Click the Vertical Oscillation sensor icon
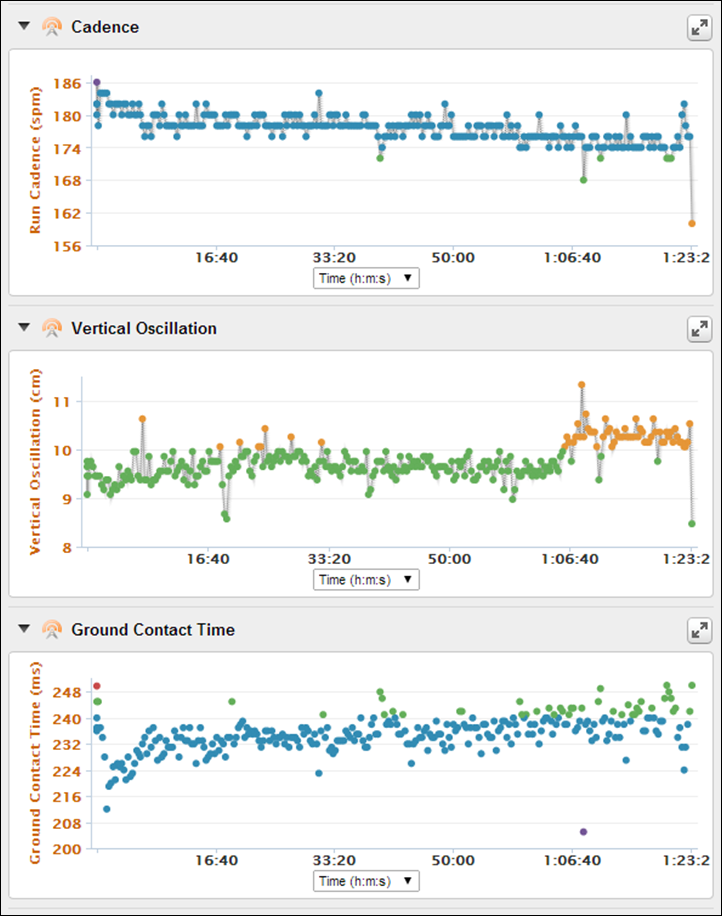The image size is (722, 916). click(52, 328)
